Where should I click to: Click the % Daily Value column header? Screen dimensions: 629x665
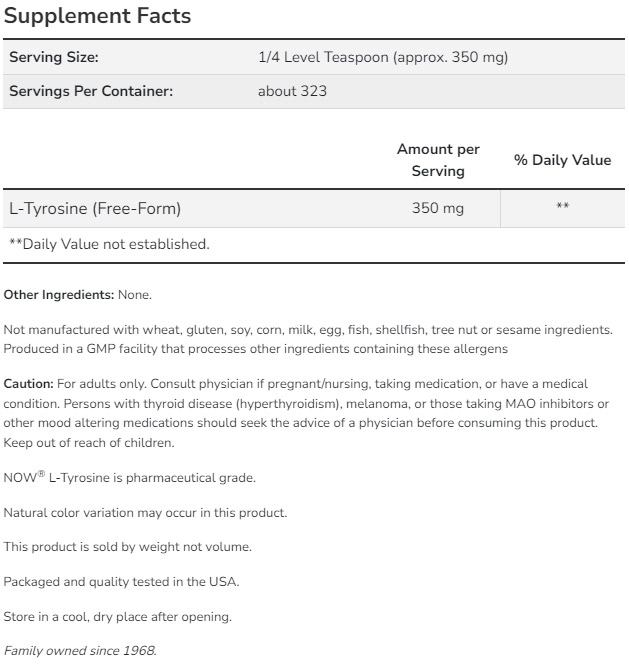[562, 160]
